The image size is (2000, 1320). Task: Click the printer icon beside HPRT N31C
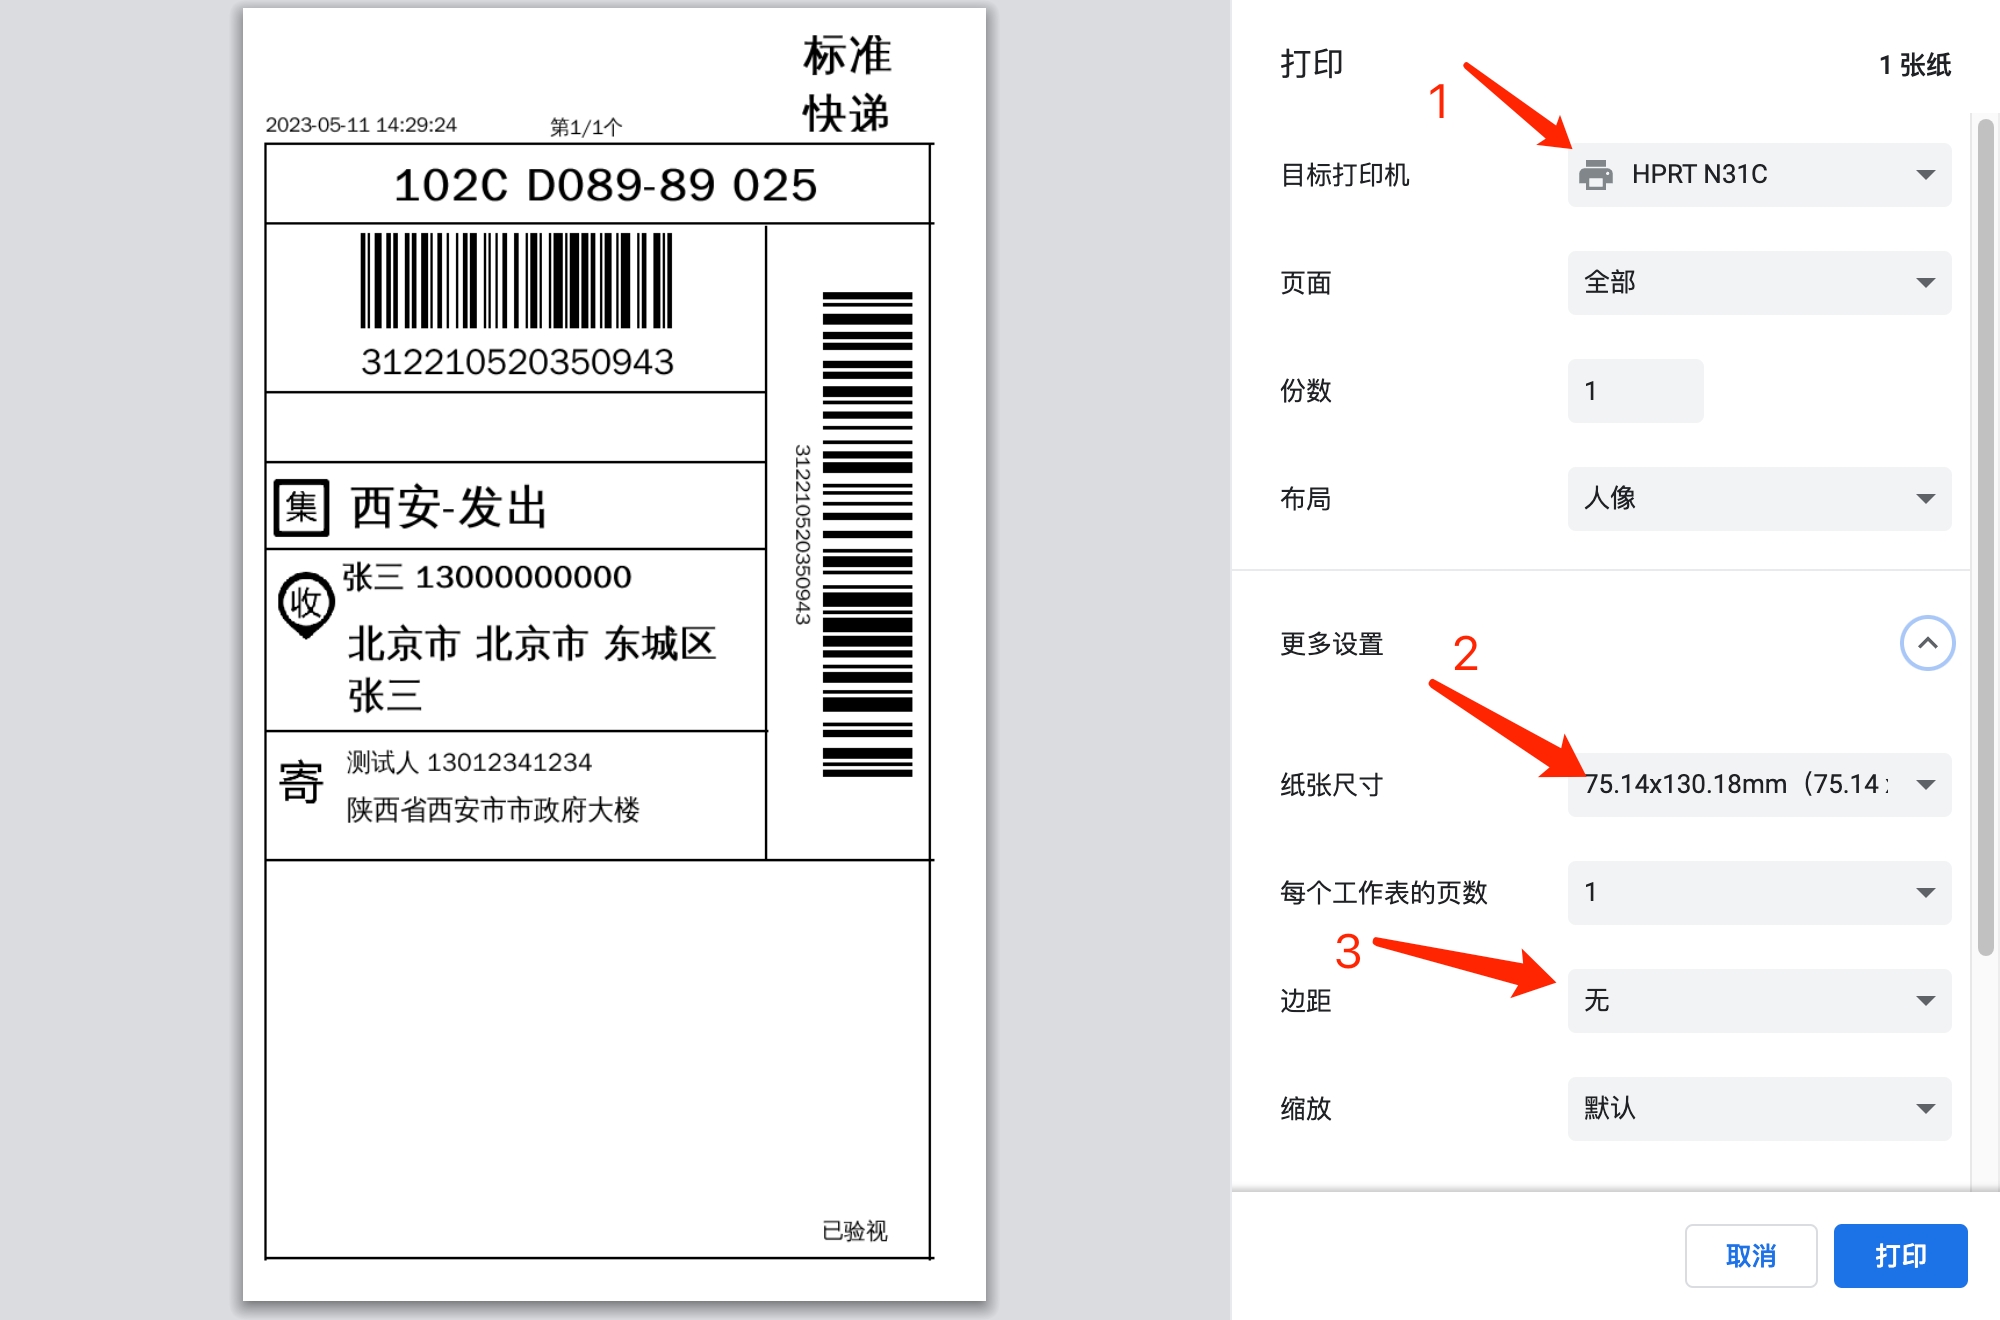(x=1595, y=175)
